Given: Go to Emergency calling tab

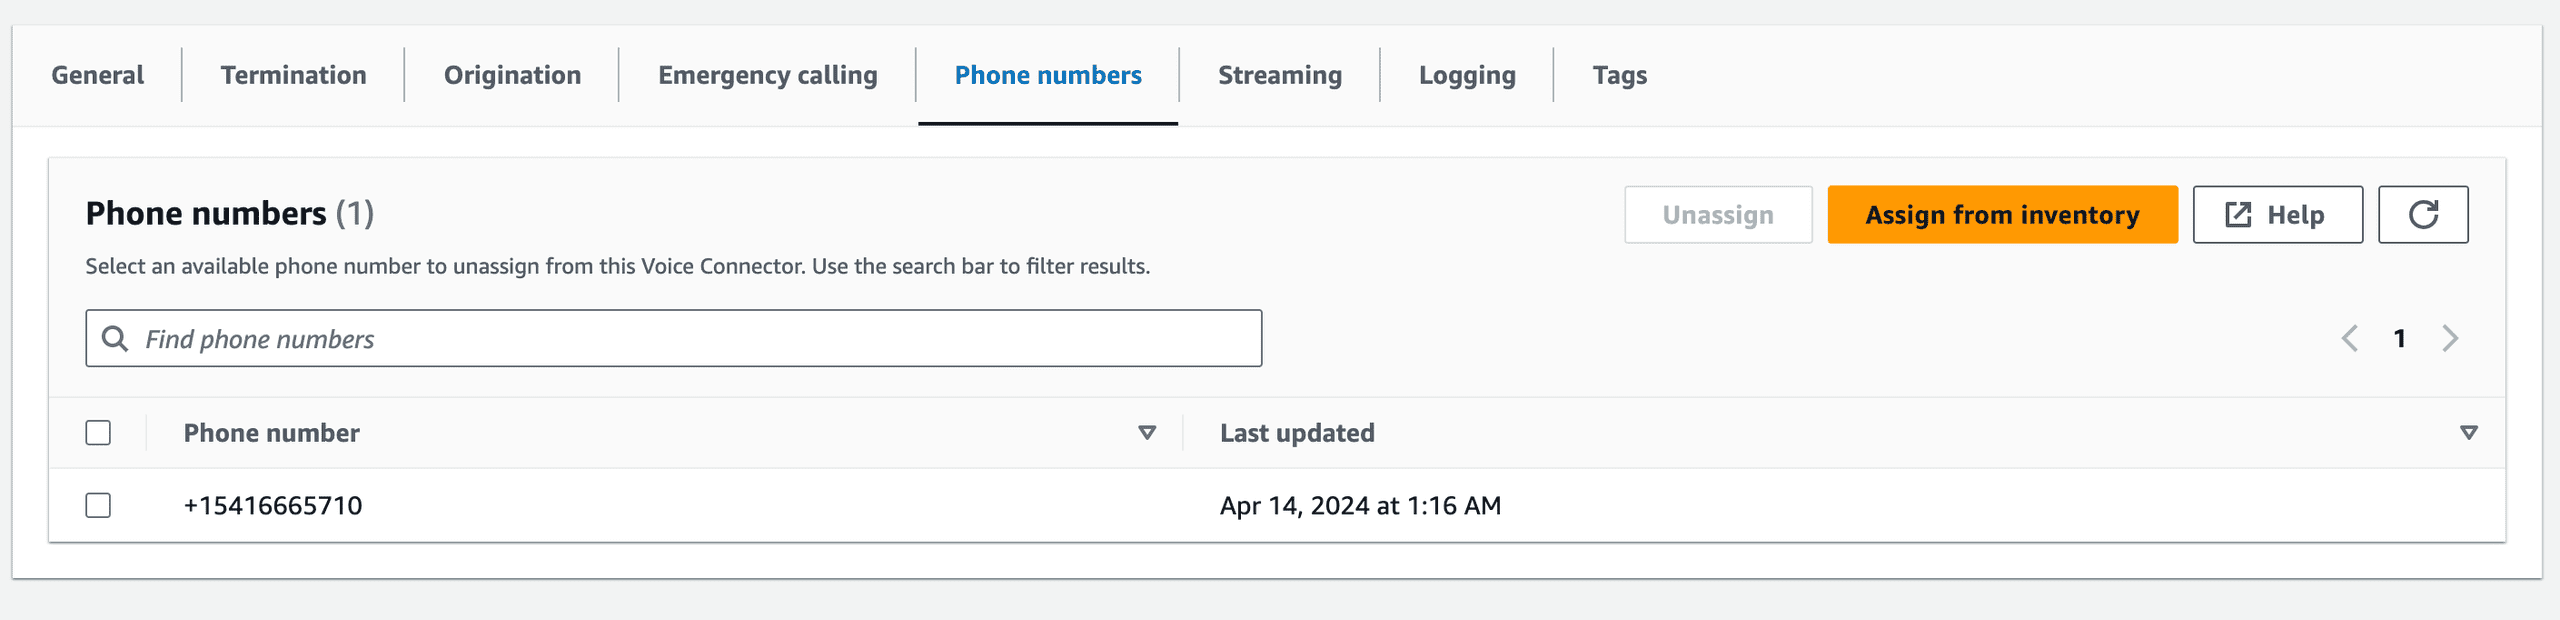Looking at the screenshot, I should click(768, 75).
